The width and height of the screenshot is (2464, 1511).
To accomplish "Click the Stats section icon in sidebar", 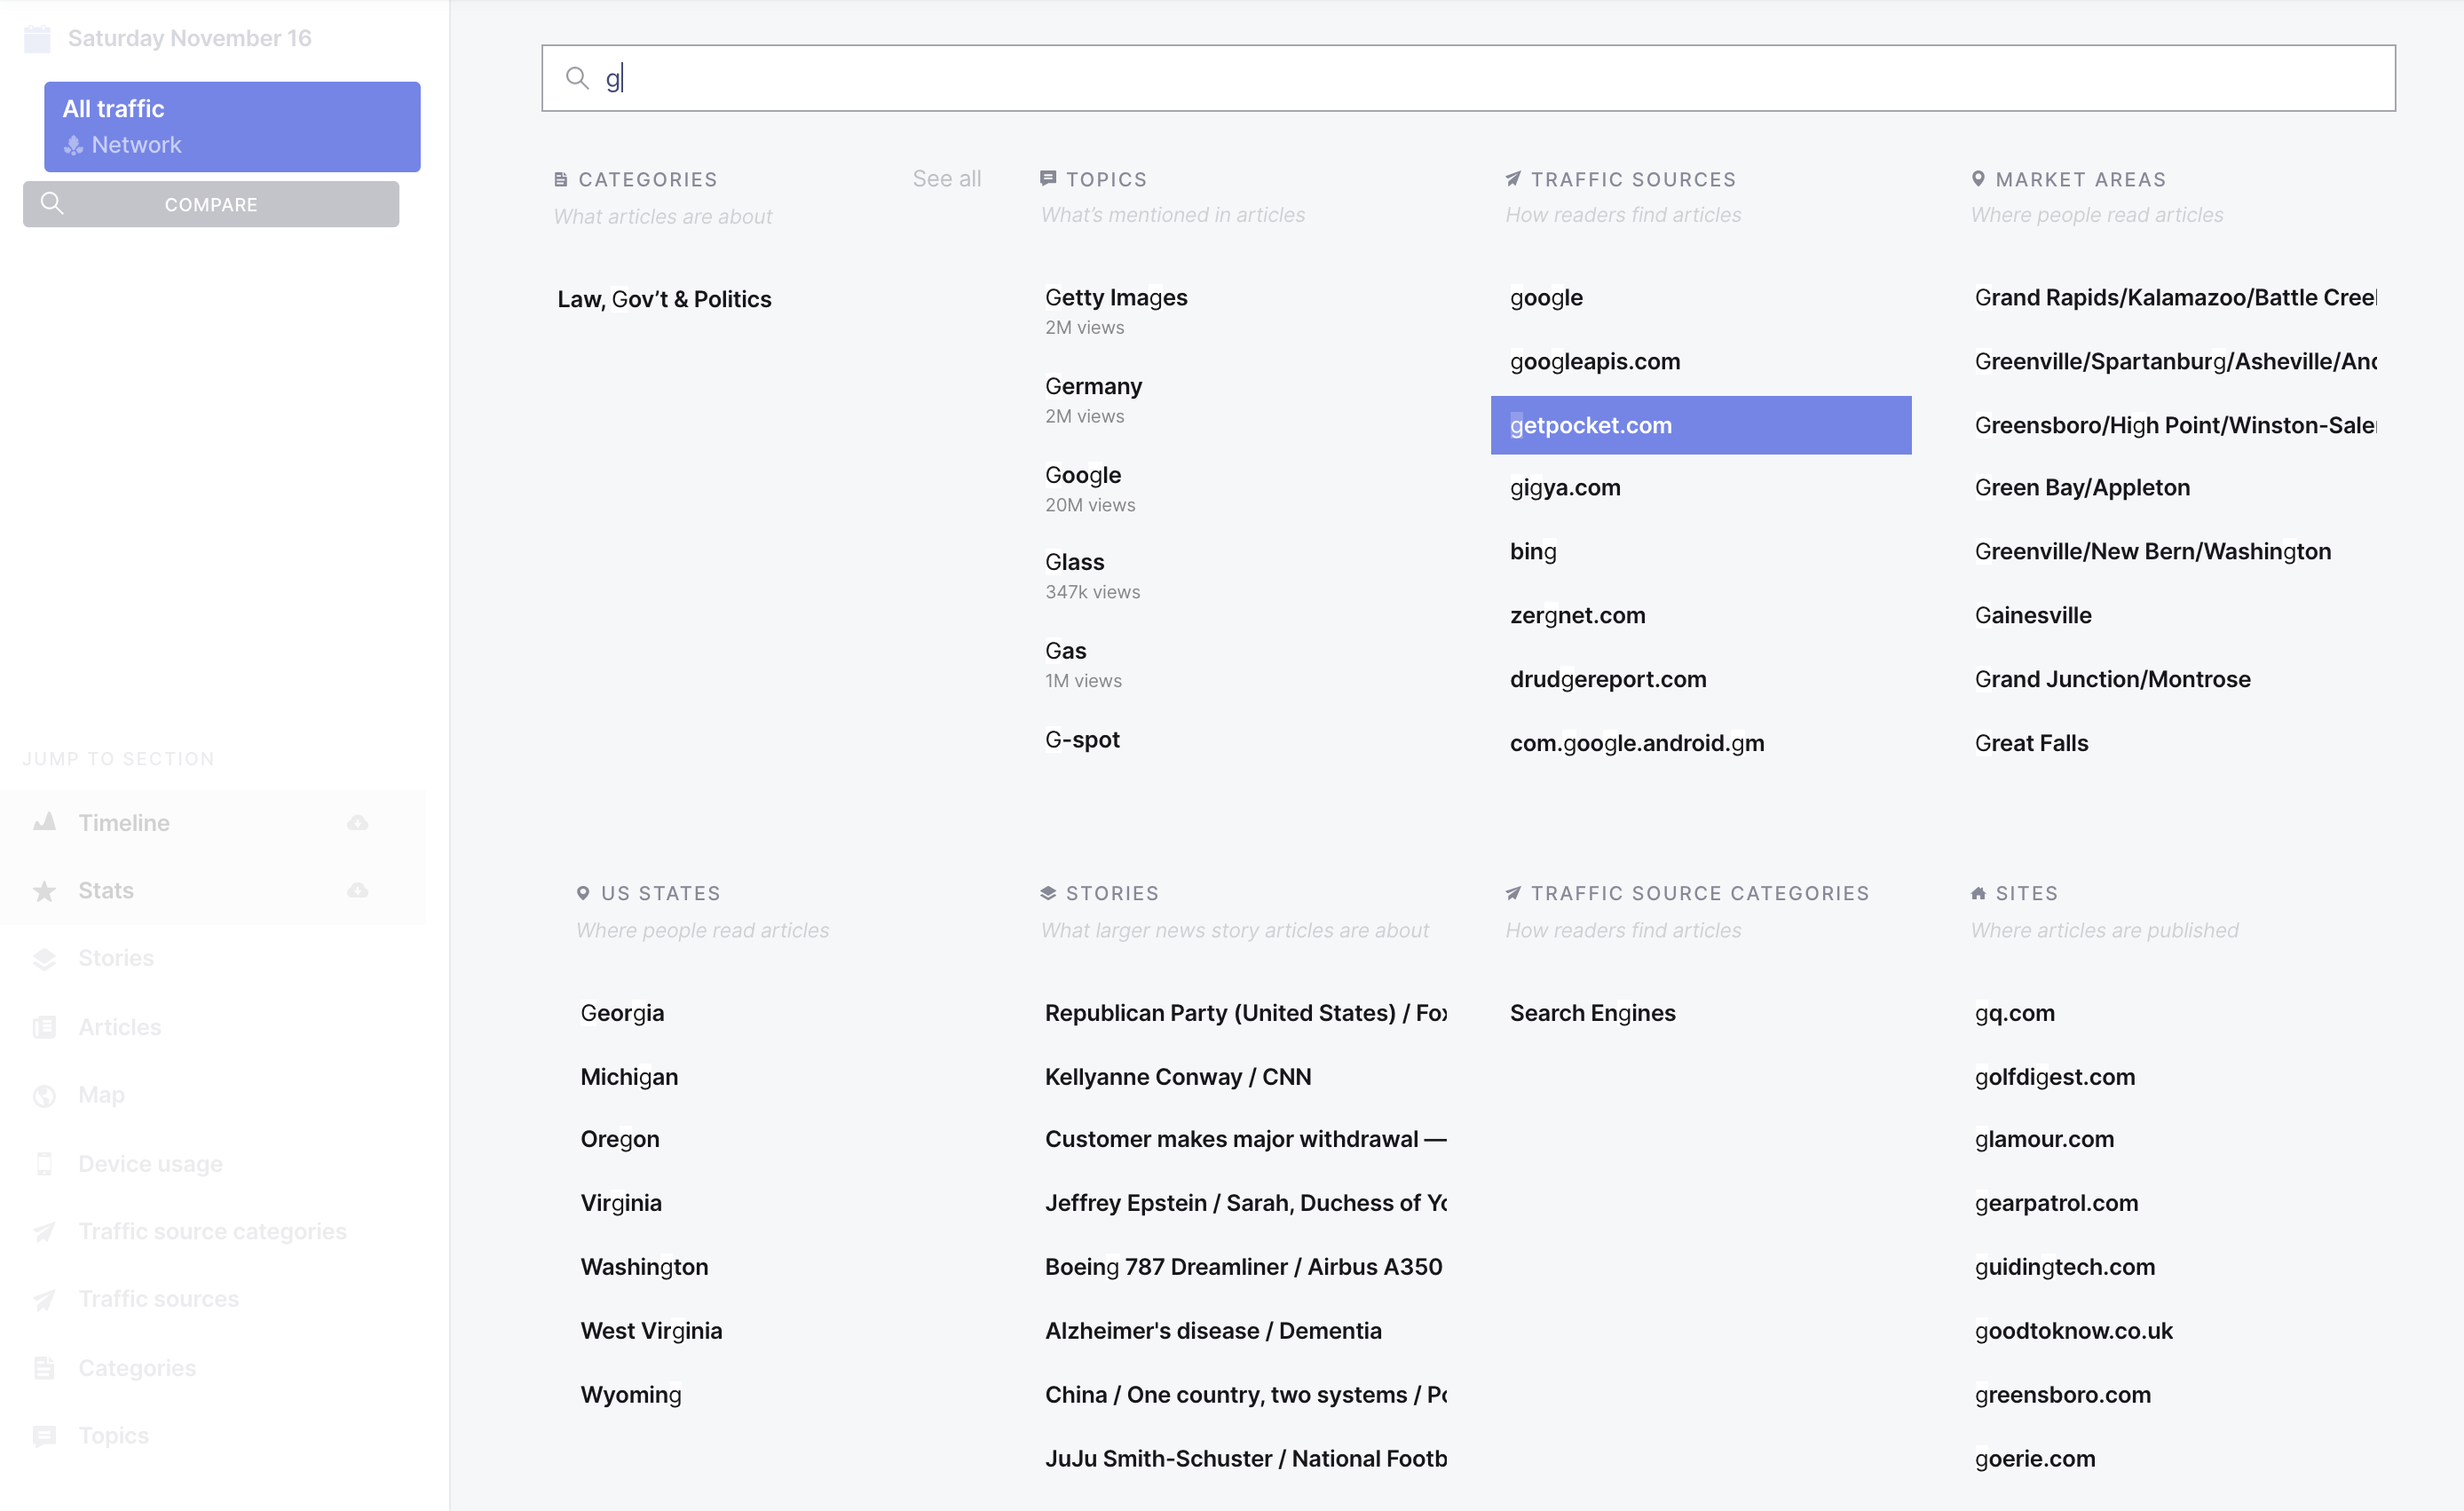I will pyautogui.click(x=46, y=890).
